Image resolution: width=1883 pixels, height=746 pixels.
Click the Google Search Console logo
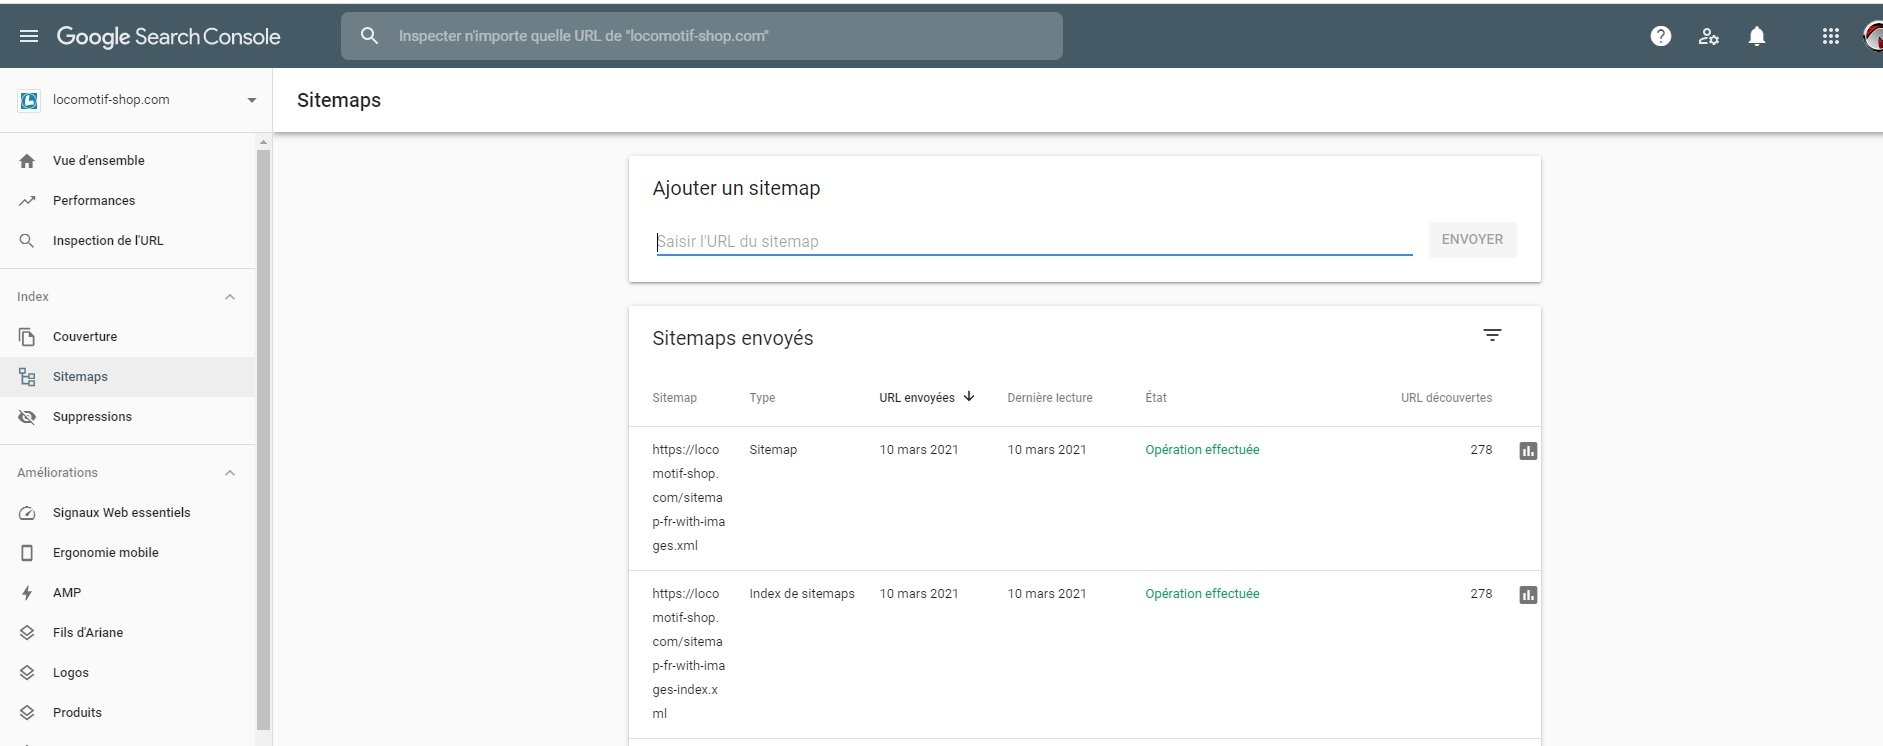tap(168, 37)
